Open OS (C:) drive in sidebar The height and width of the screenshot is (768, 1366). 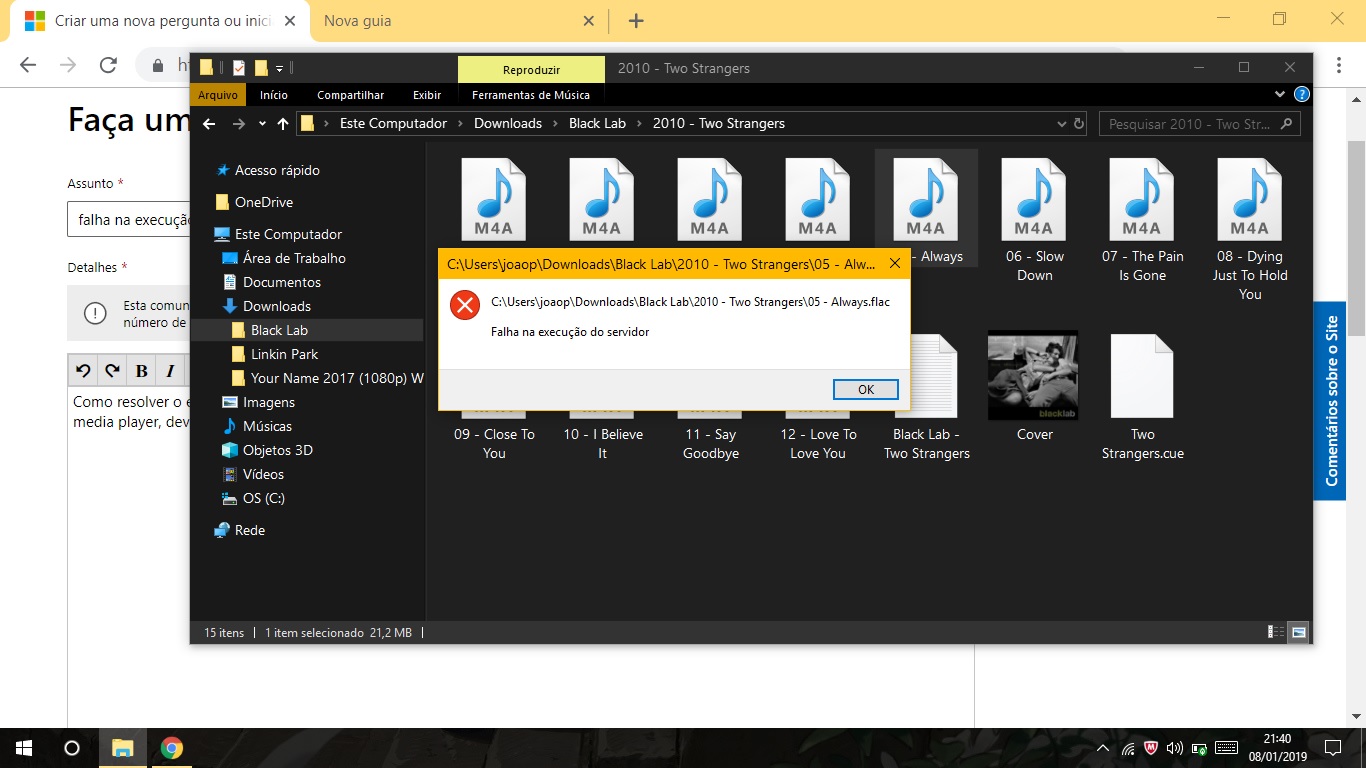pos(263,498)
